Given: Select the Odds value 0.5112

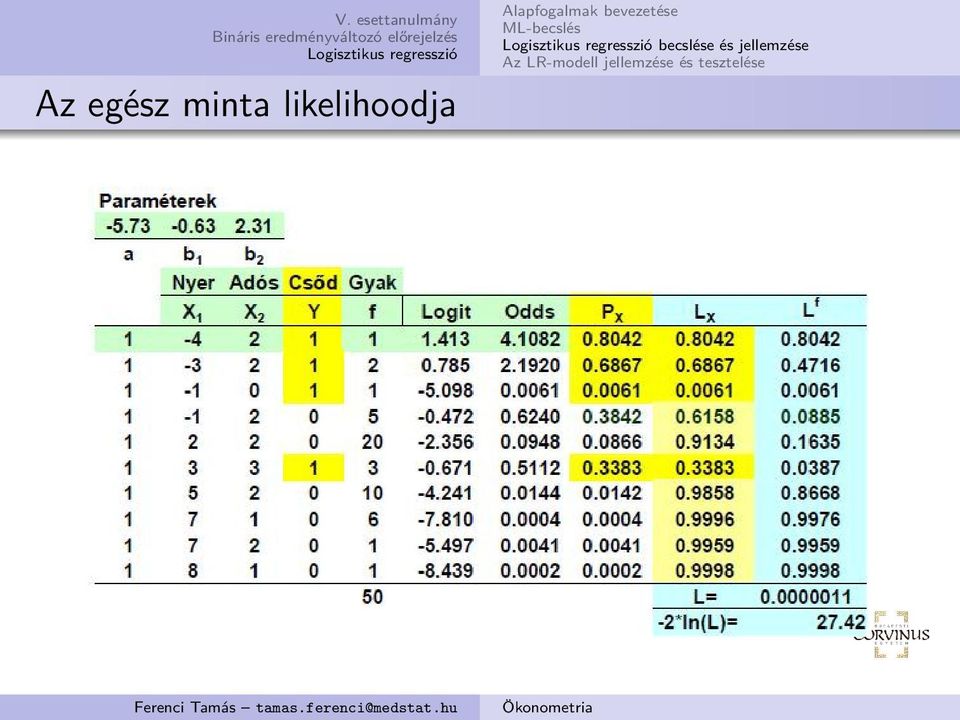Looking at the screenshot, I should 530,468.
